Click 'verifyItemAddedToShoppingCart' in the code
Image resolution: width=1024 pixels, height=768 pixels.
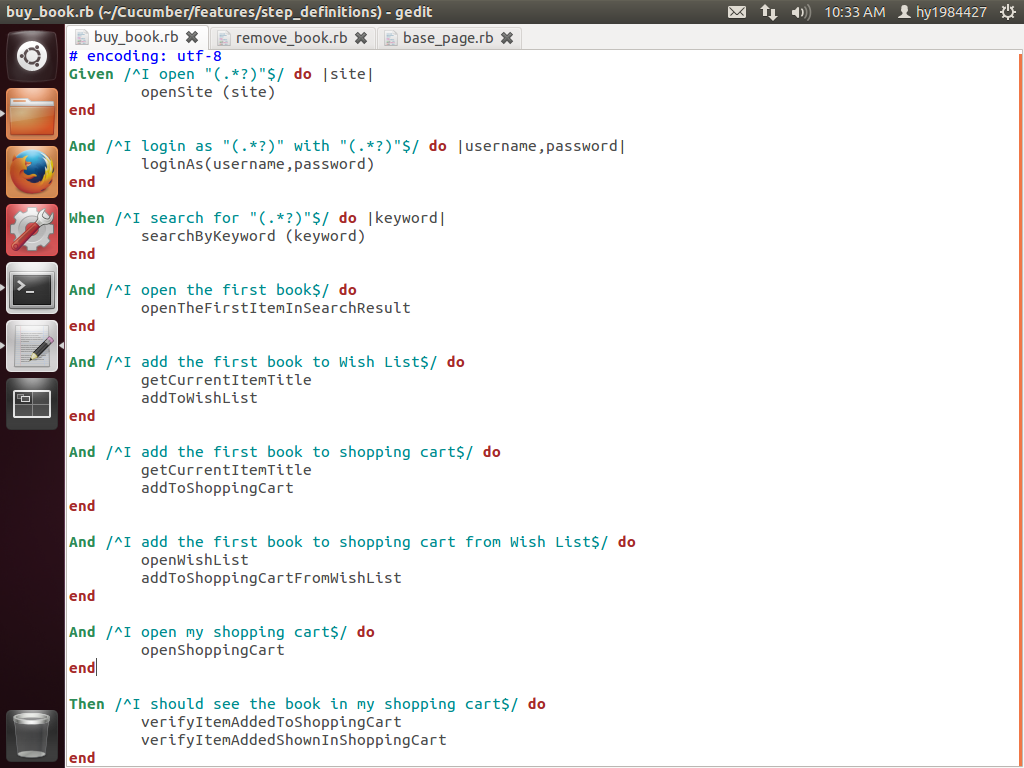click(271, 722)
